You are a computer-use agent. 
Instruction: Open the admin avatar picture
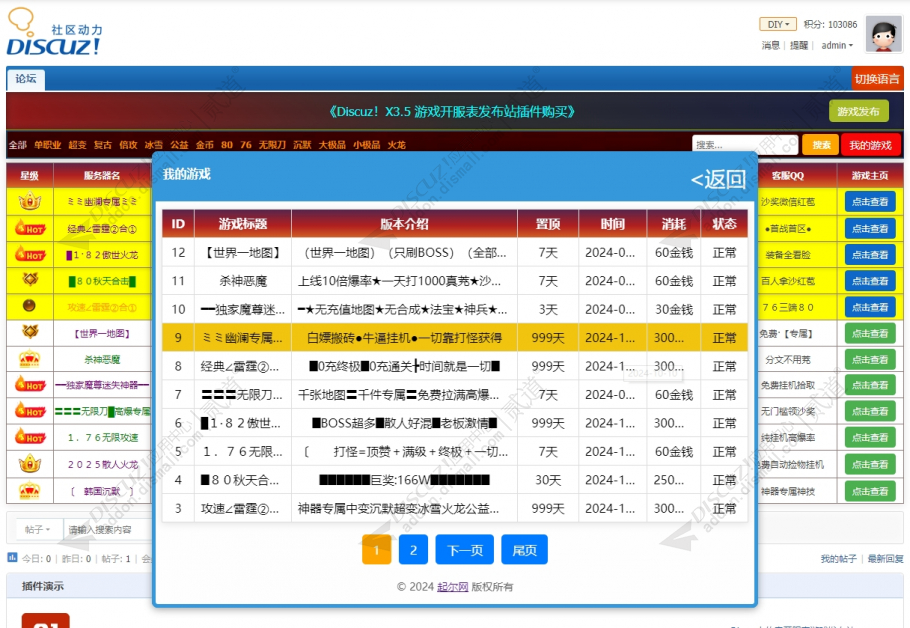[884, 34]
